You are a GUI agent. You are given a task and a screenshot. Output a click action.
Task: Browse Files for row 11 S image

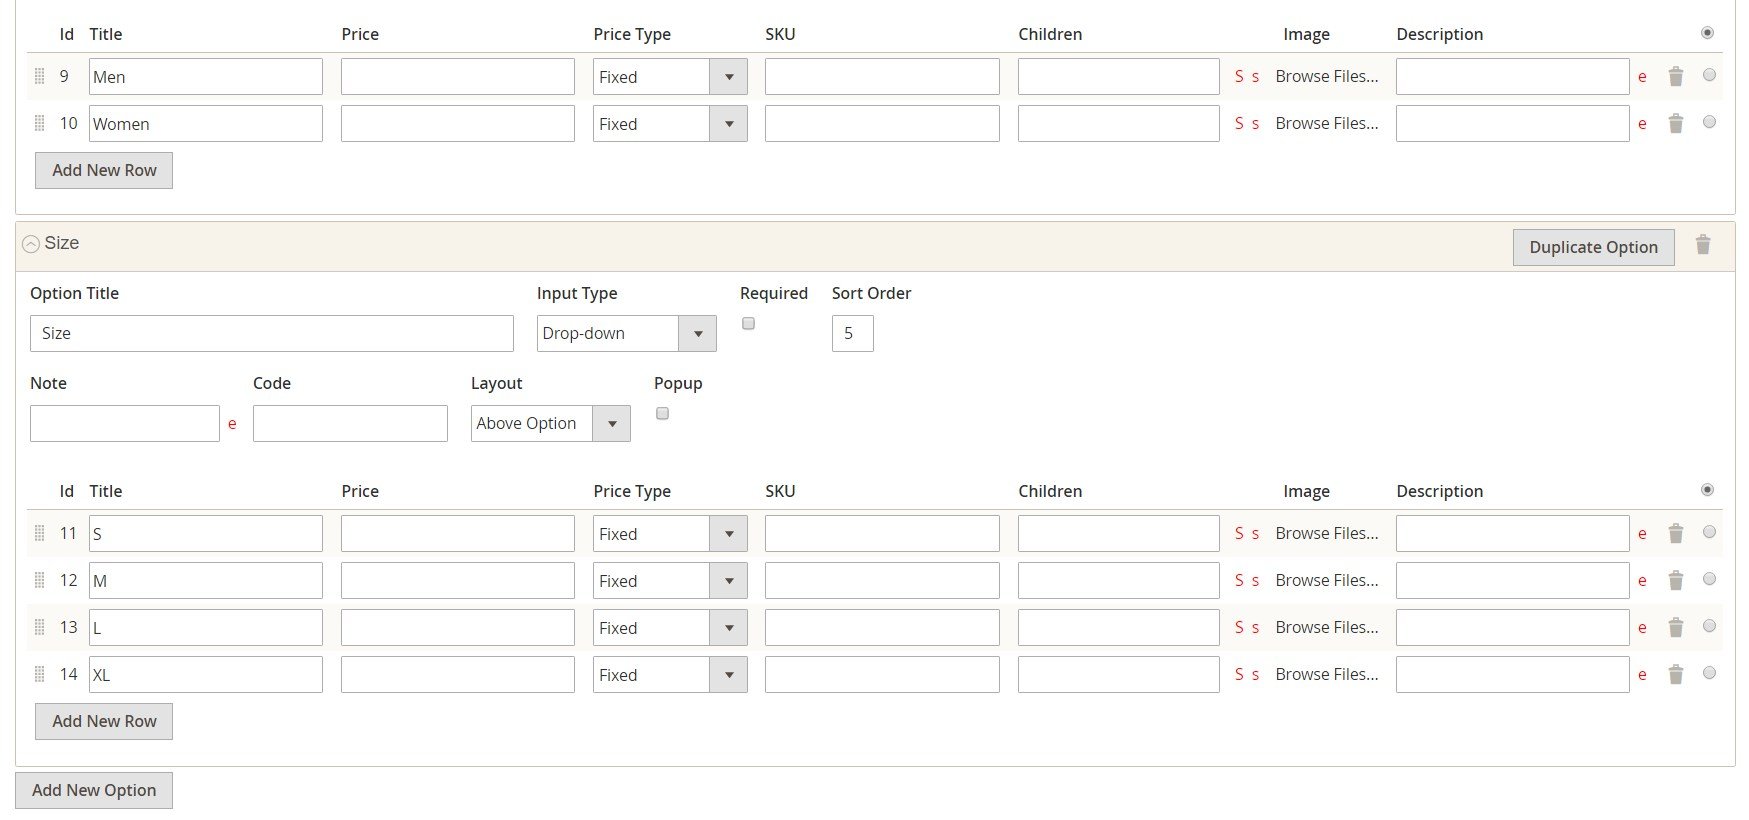pos(1326,533)
